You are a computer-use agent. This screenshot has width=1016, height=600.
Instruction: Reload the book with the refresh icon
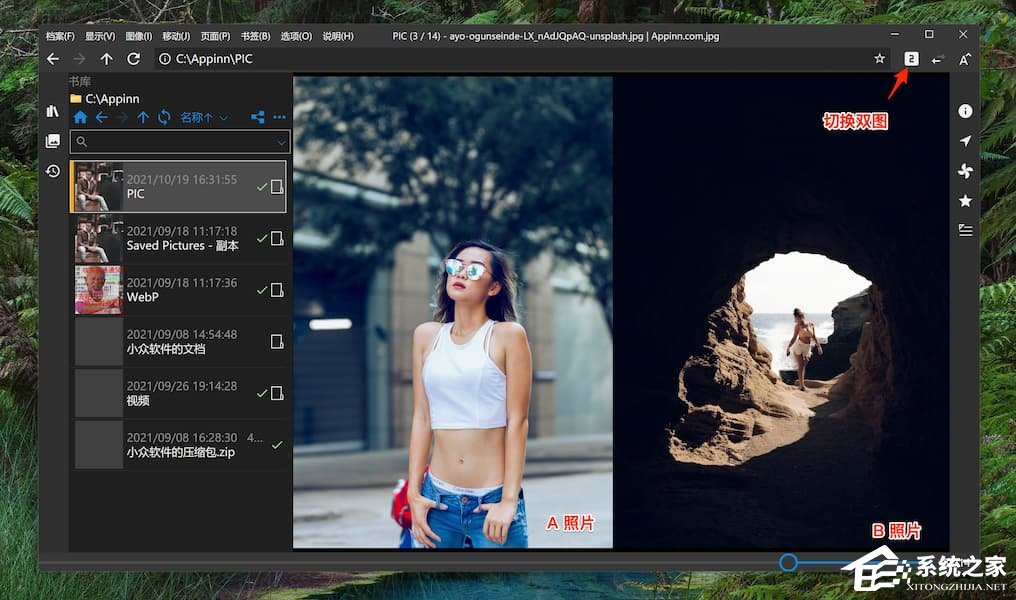click(133, 59)
